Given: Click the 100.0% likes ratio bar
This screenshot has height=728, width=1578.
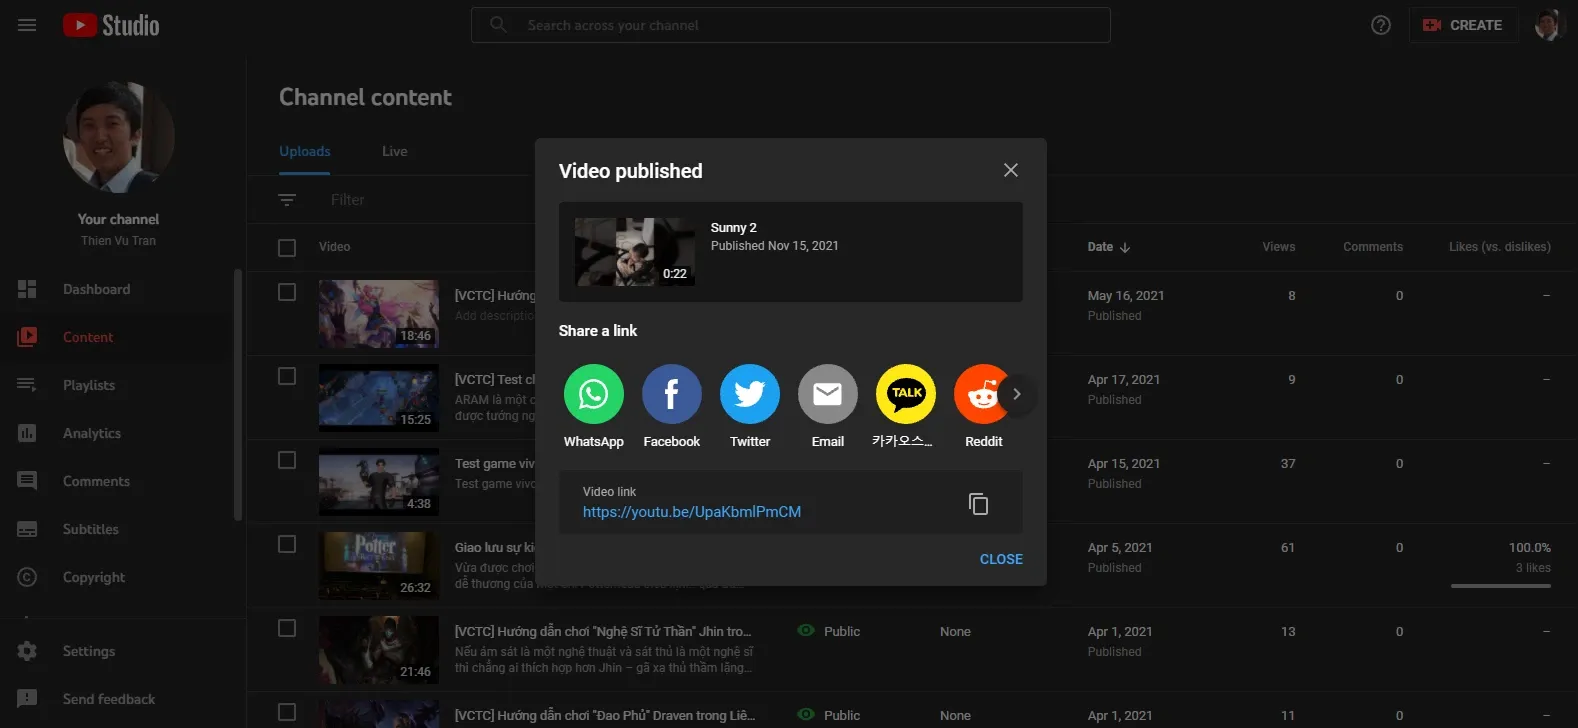Looking at the screenshot, I should tap(1501, 586).
